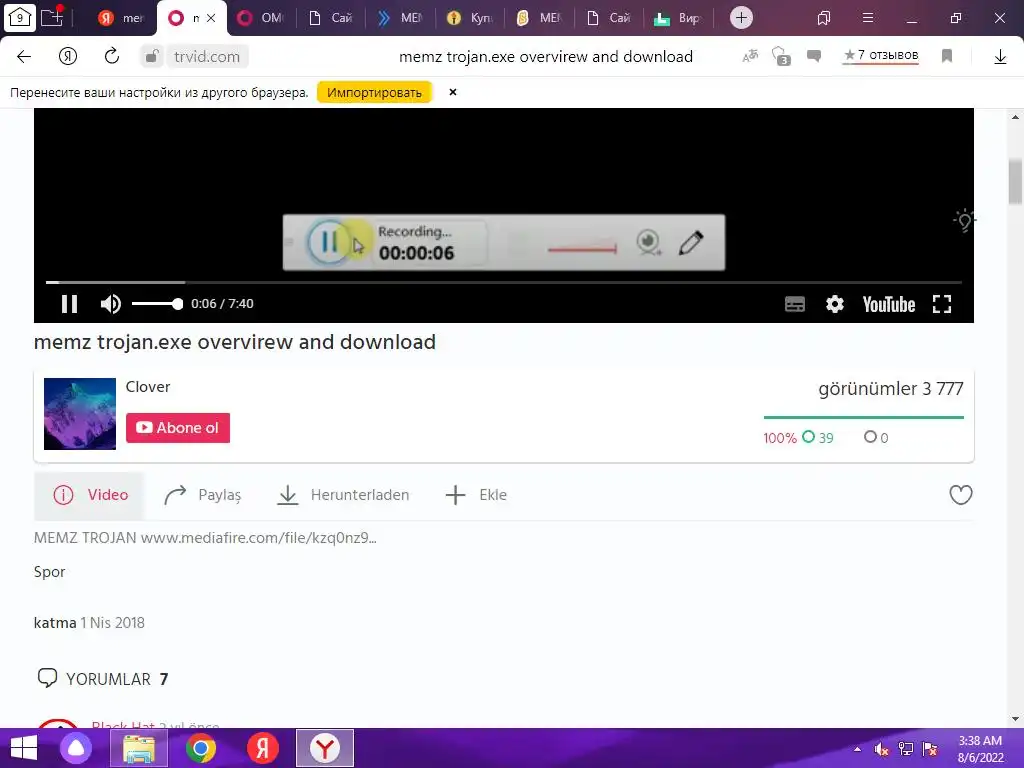The width and height of the screenshot is (1024, 768).
Task: Open Clover channel thumbnail
Action: point(80,413)
